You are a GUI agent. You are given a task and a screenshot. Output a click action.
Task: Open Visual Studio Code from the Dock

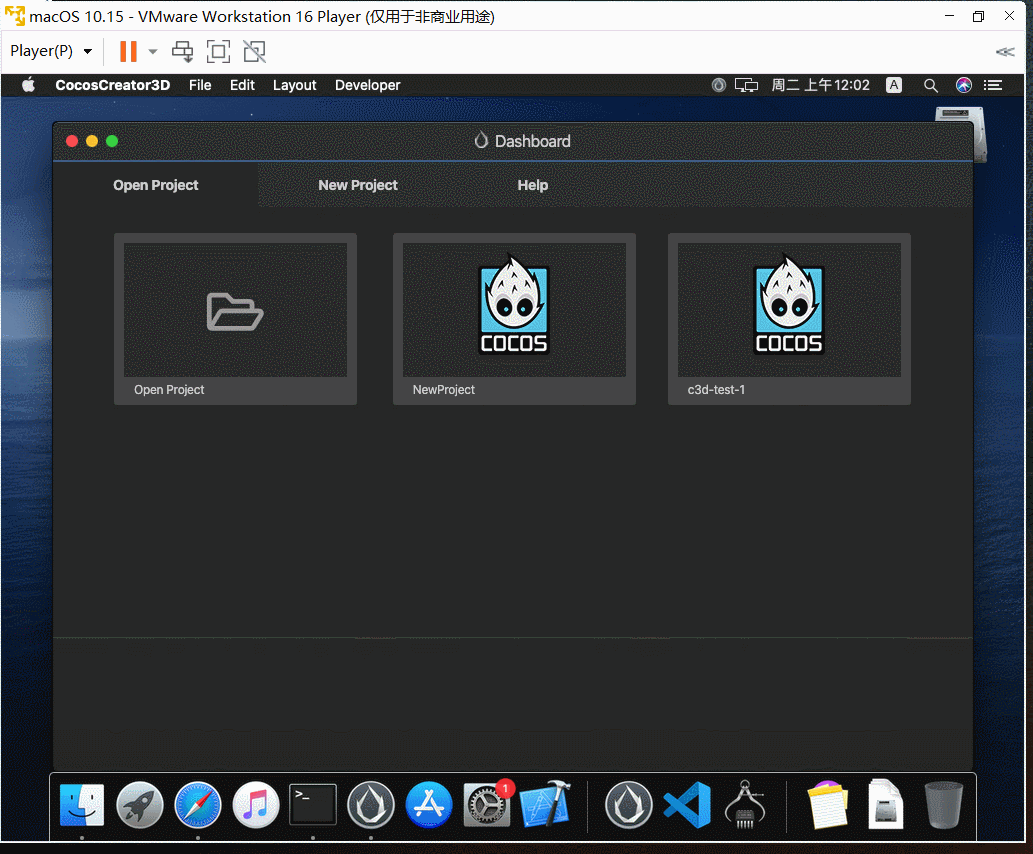click(687, 805)
